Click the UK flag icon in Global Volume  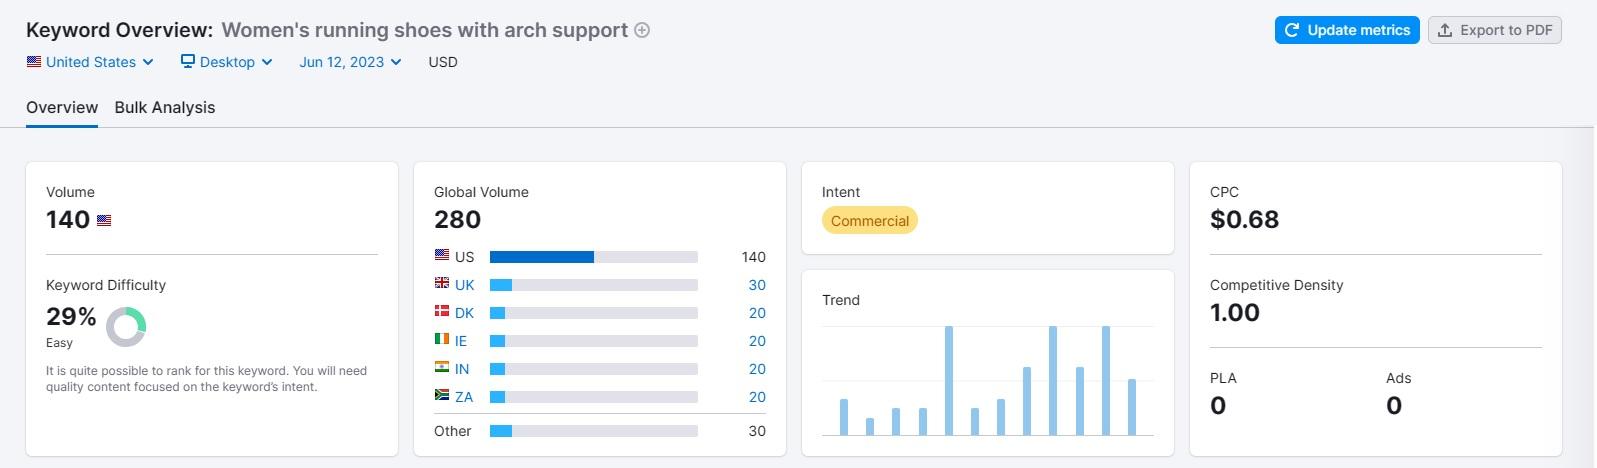[x=442, y=284]
